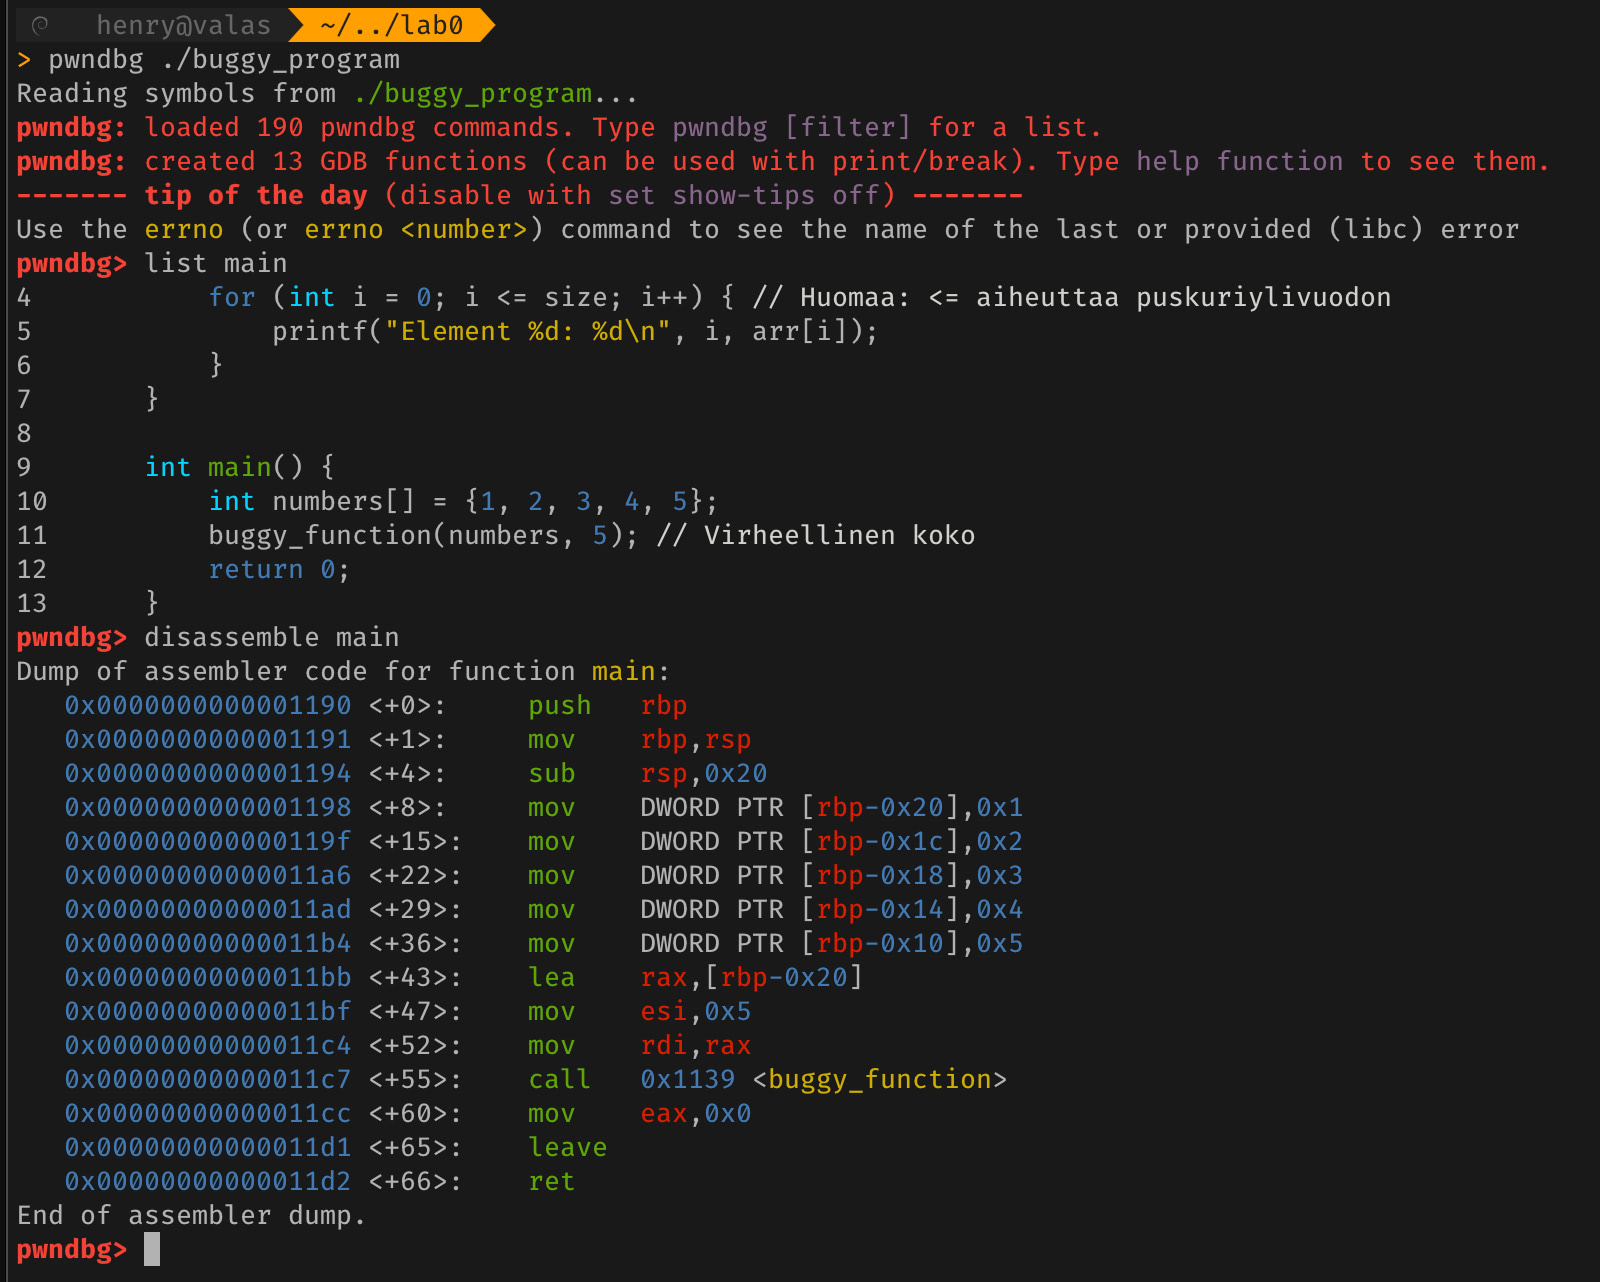The width and height of the screenshot is (1600, 1282).
Task: Click the 'list main' command text
Action: click(215, 264)
